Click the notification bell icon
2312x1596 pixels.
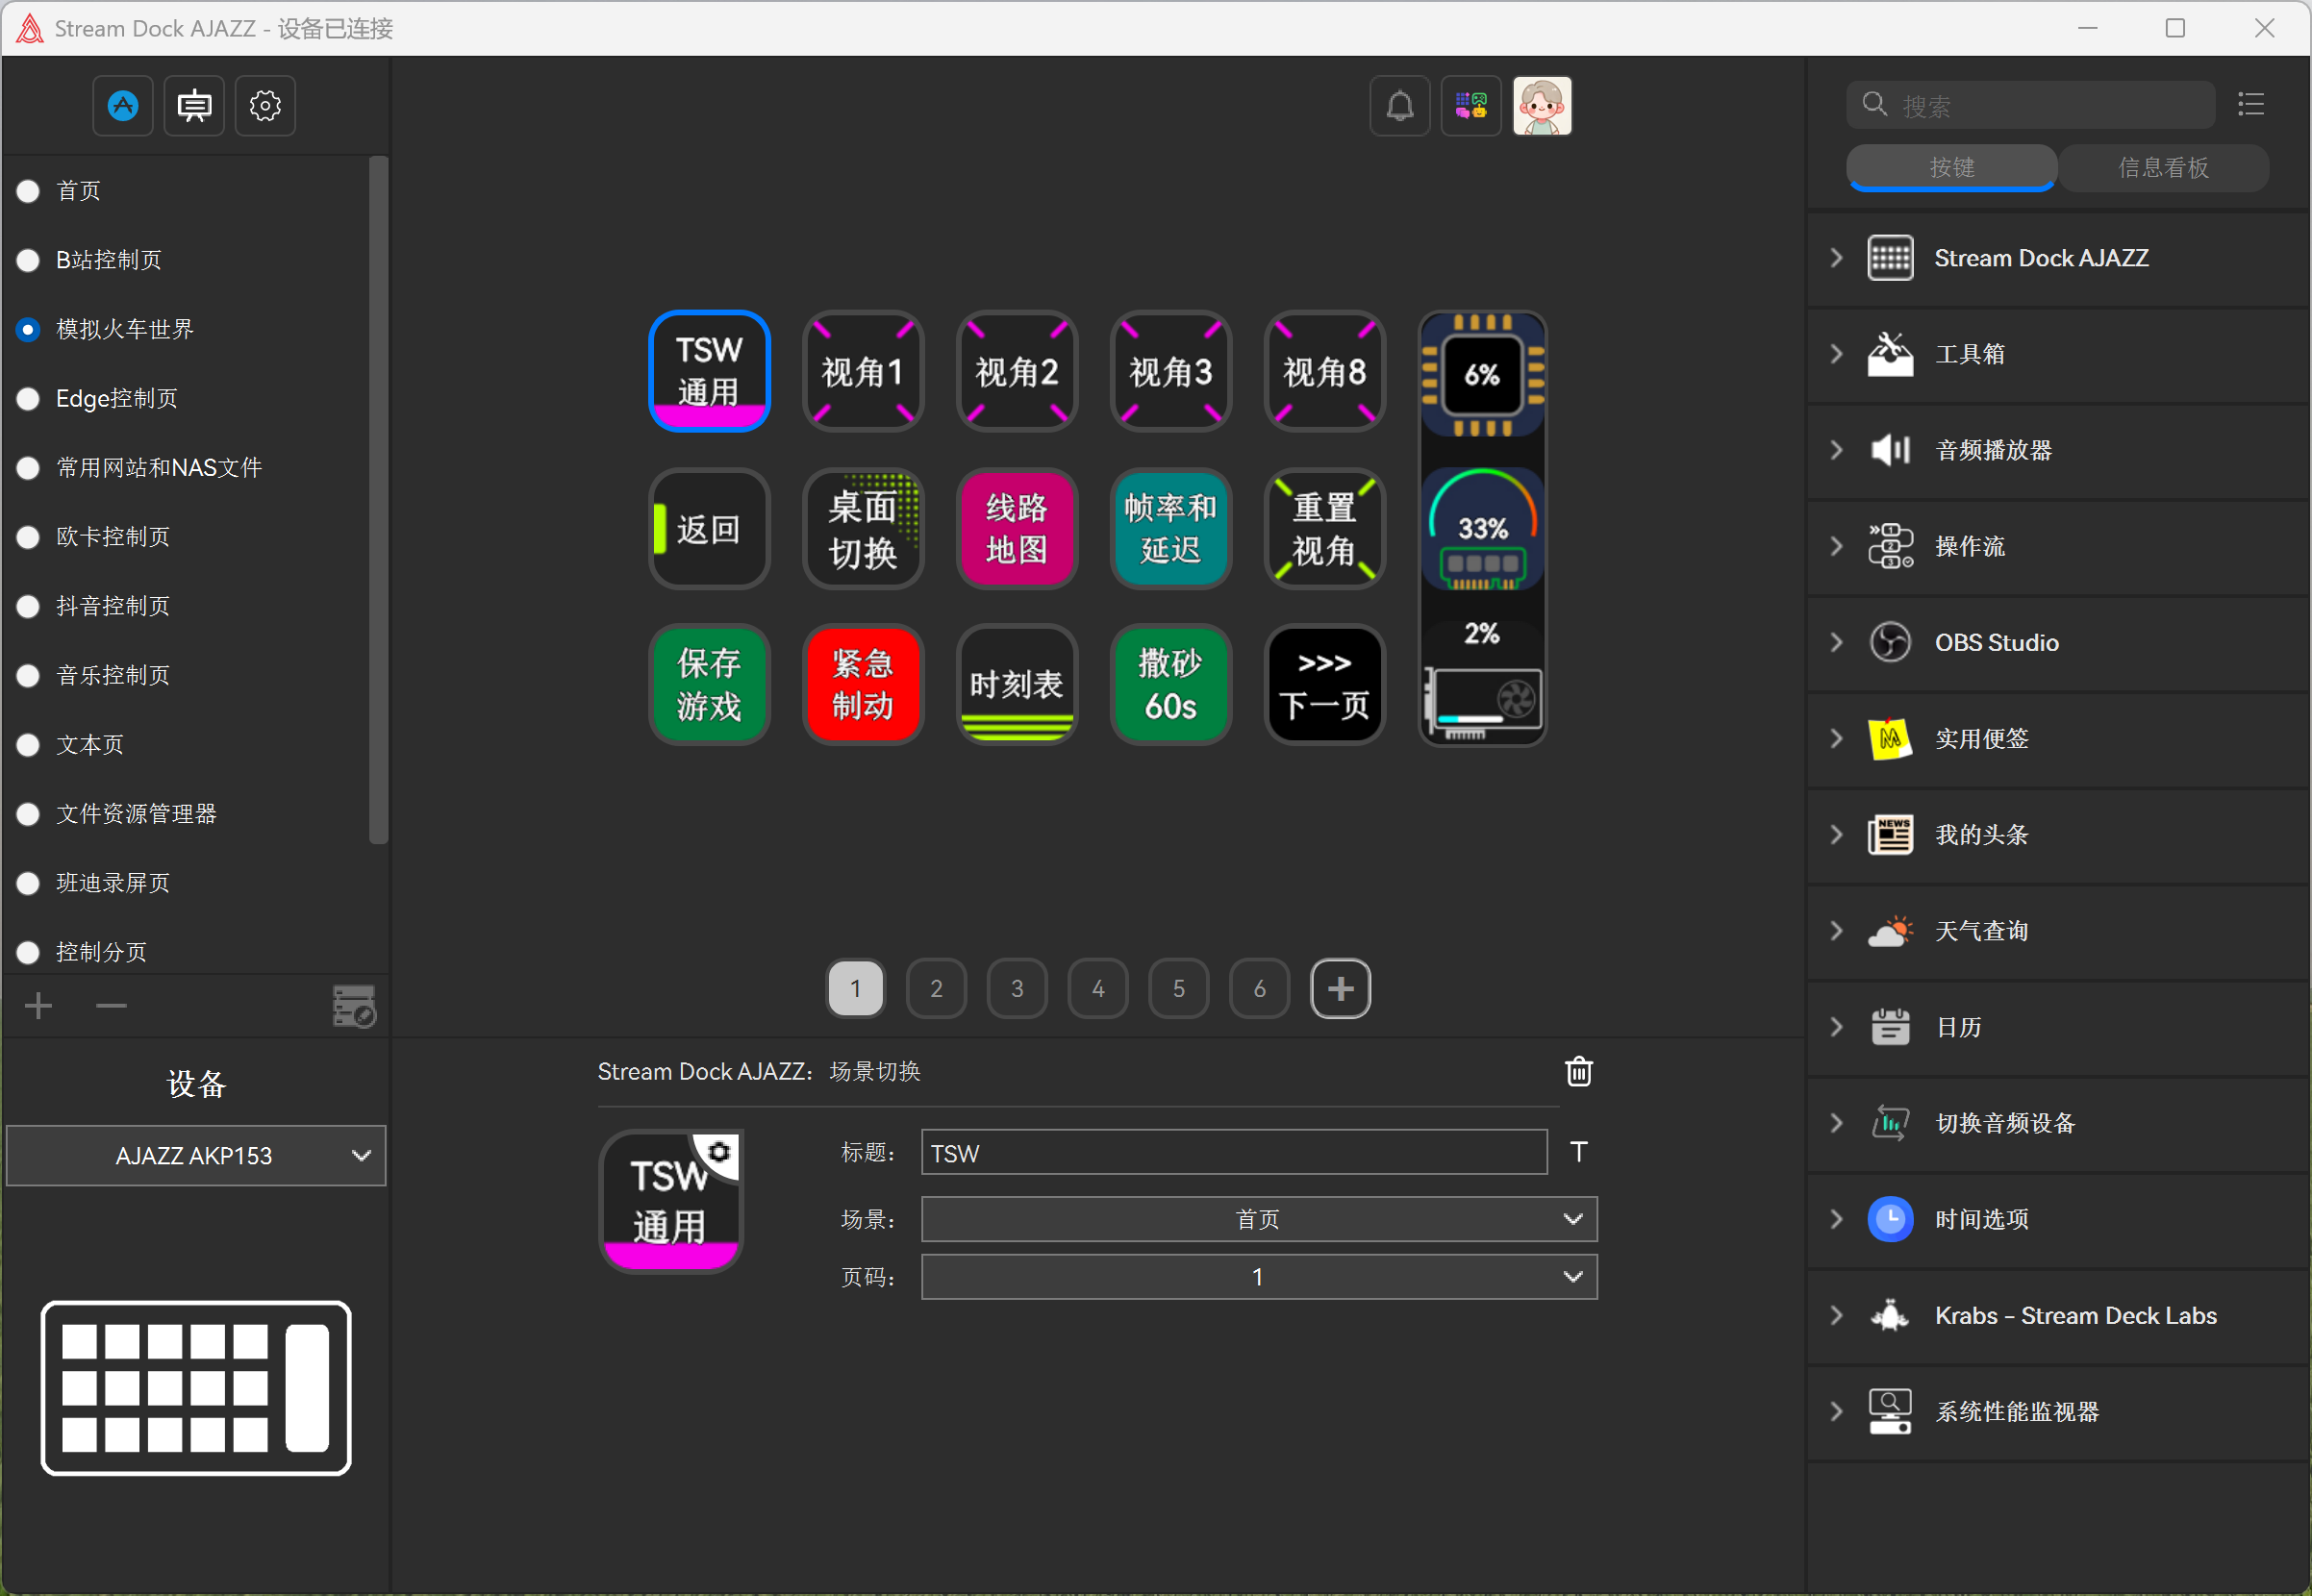1399,106
